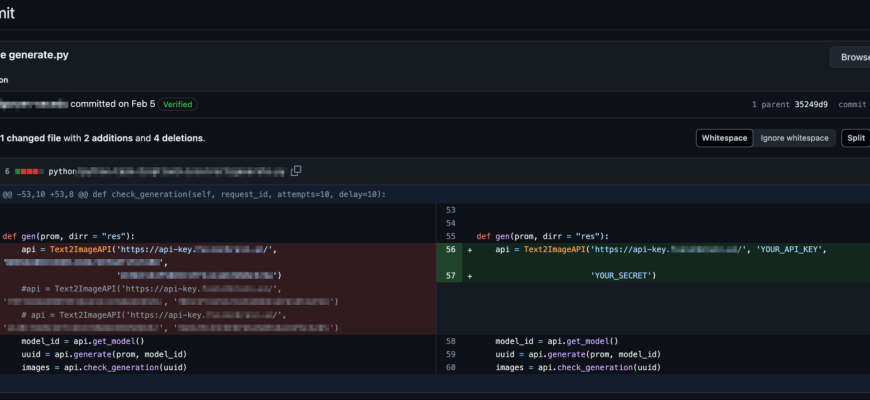Click the plus marker on line 57
Viewport: 870px width, 400px height.
pos(470,275)
